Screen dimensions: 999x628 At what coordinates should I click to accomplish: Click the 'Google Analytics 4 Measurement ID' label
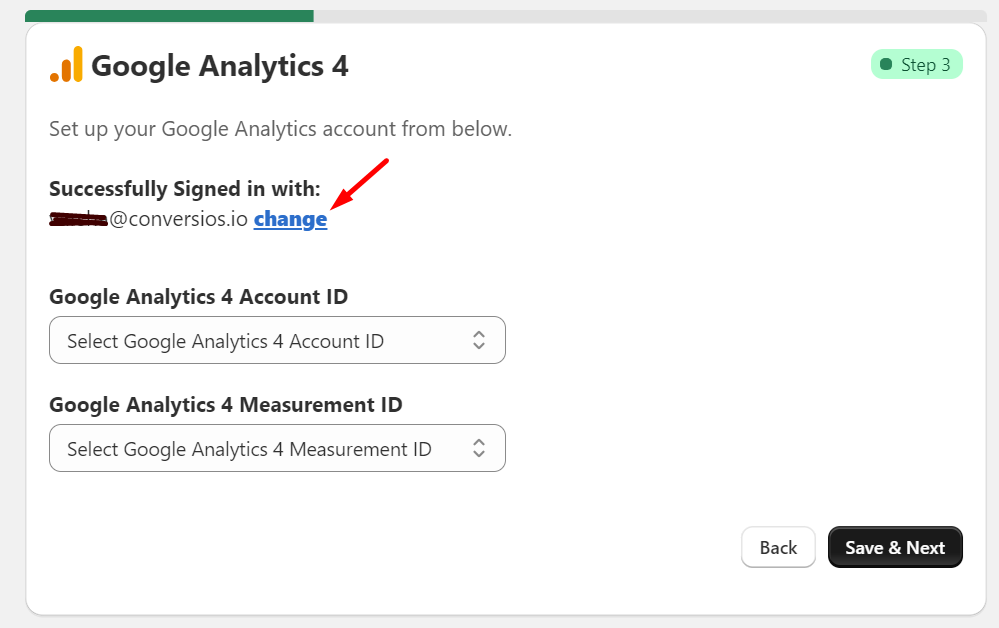[226, 405]
